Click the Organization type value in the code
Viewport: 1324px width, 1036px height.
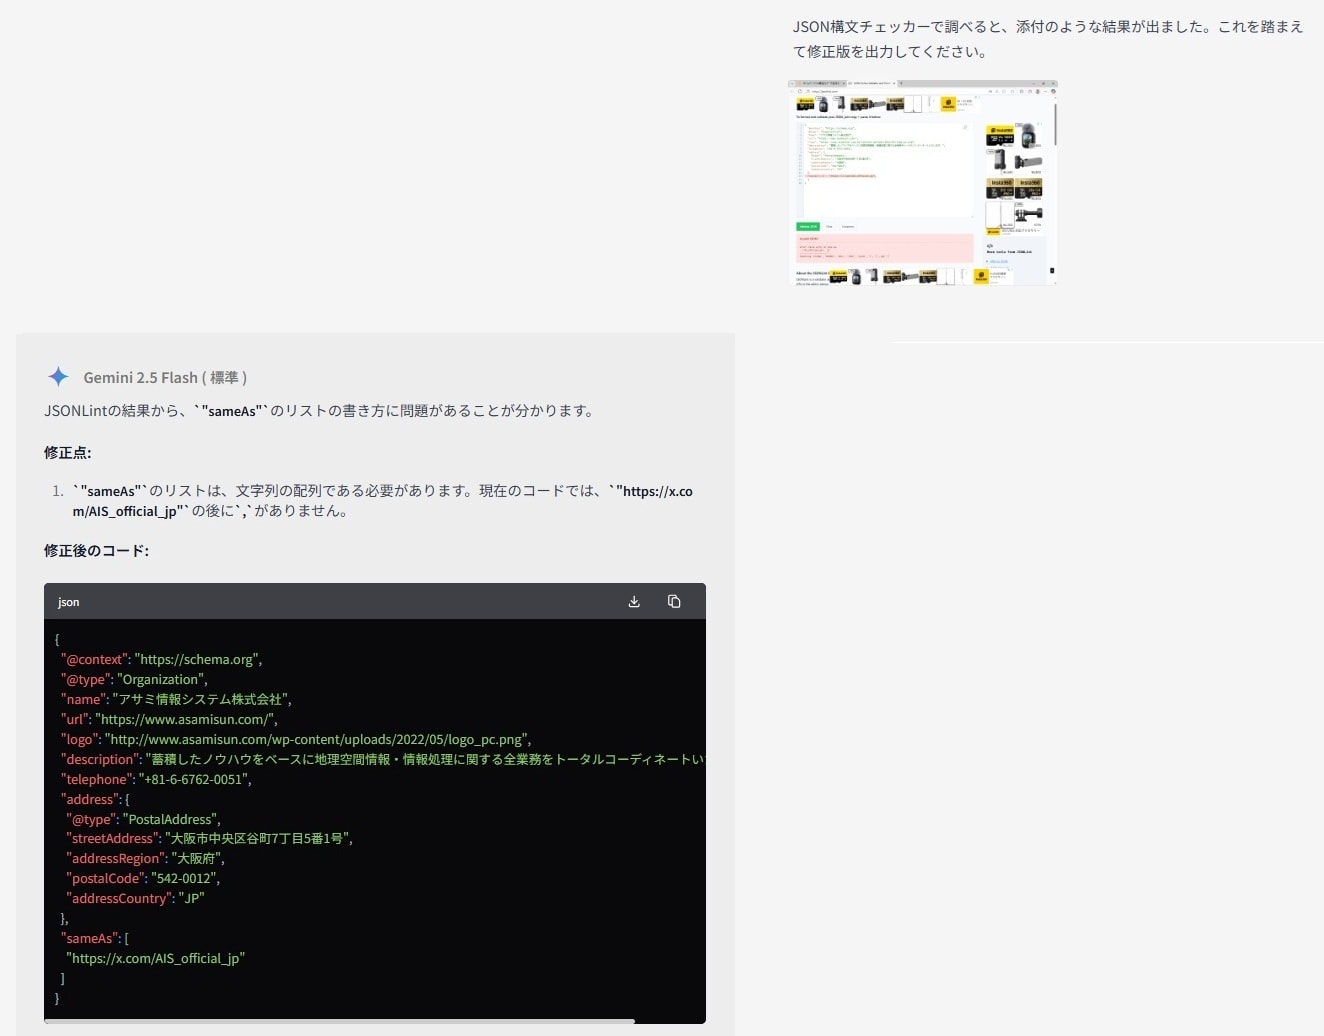[x=163, y=678]
